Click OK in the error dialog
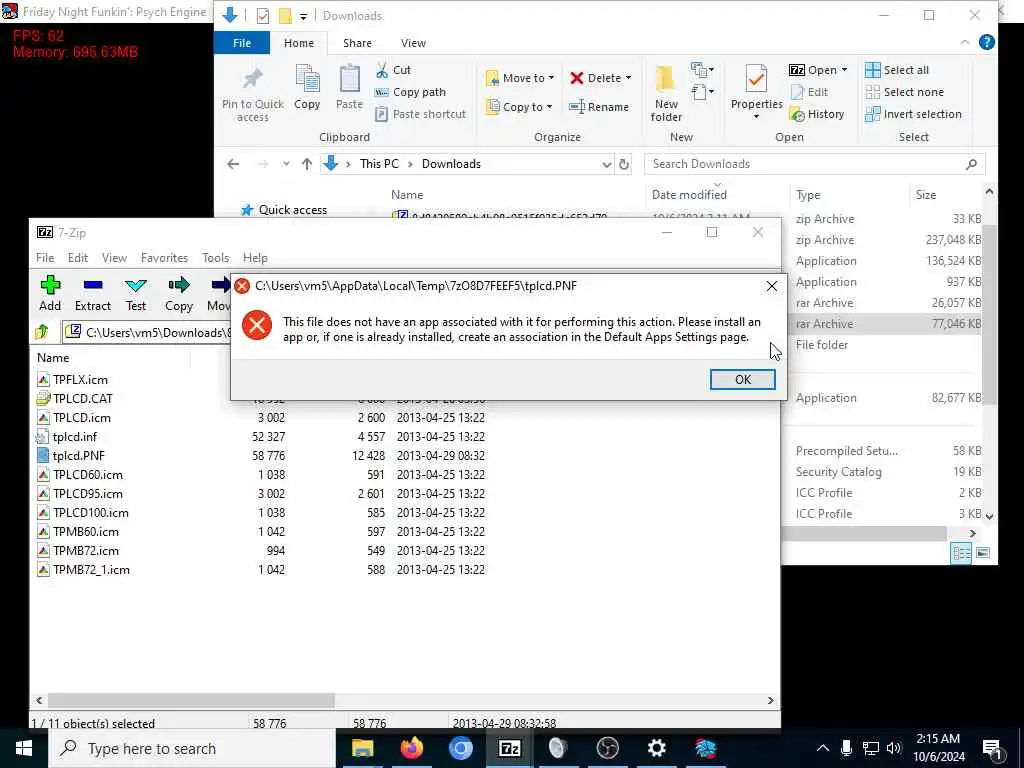 [743, 379]
